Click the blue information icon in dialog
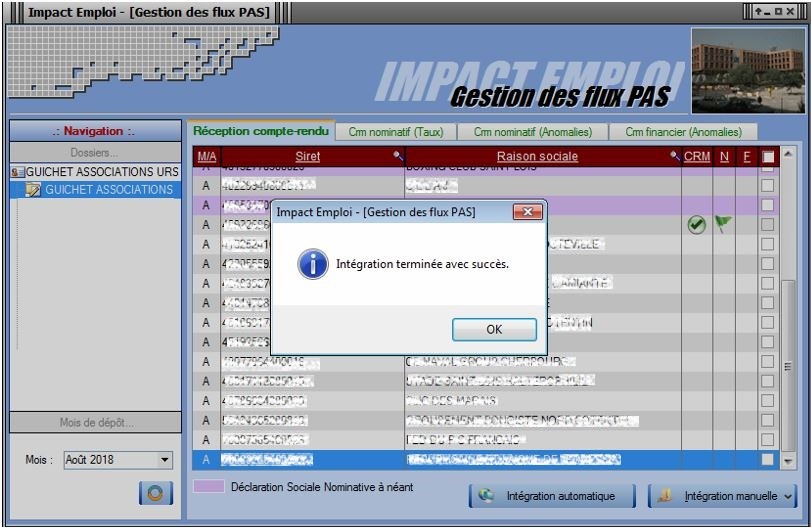Viewport: 811px width, 528px height. coord(313,264)
